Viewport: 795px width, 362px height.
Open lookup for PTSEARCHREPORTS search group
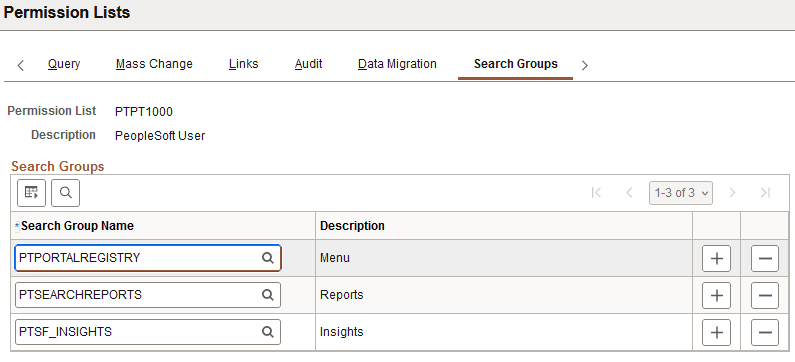click(x=268, y=295)
